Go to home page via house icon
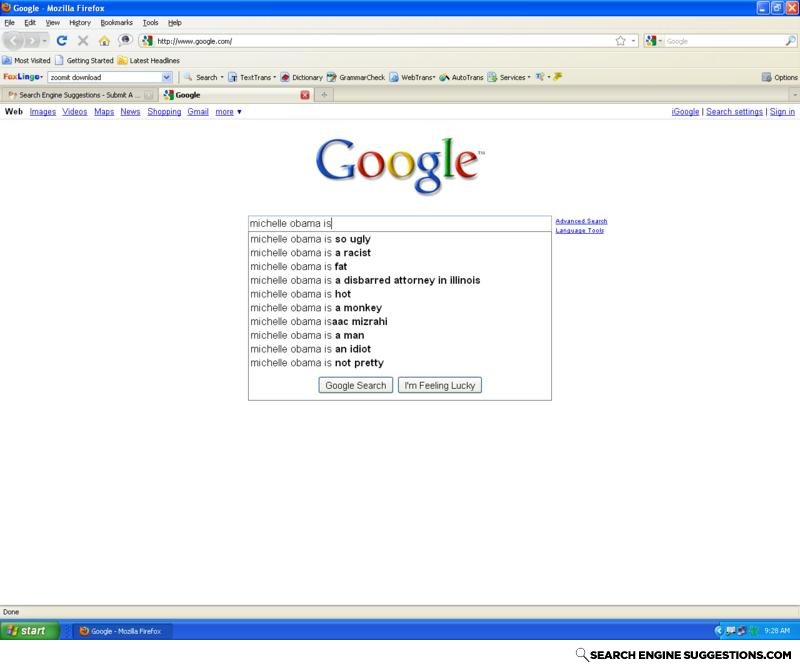Viewport: 800px width, 666px height. pos(104,41)
